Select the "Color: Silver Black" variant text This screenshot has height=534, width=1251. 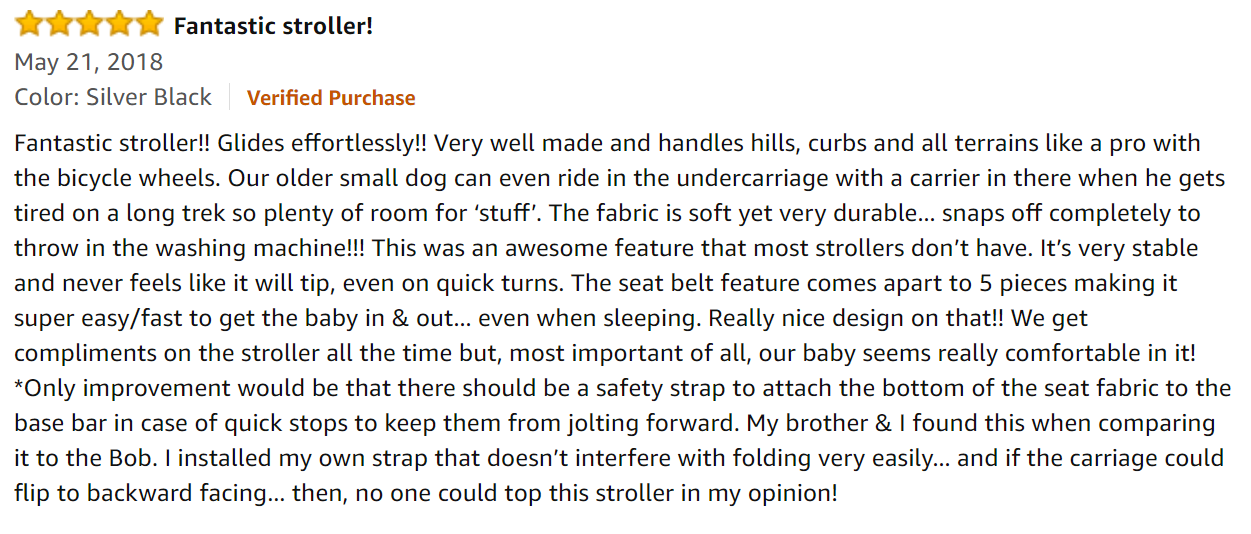(113, 97)
